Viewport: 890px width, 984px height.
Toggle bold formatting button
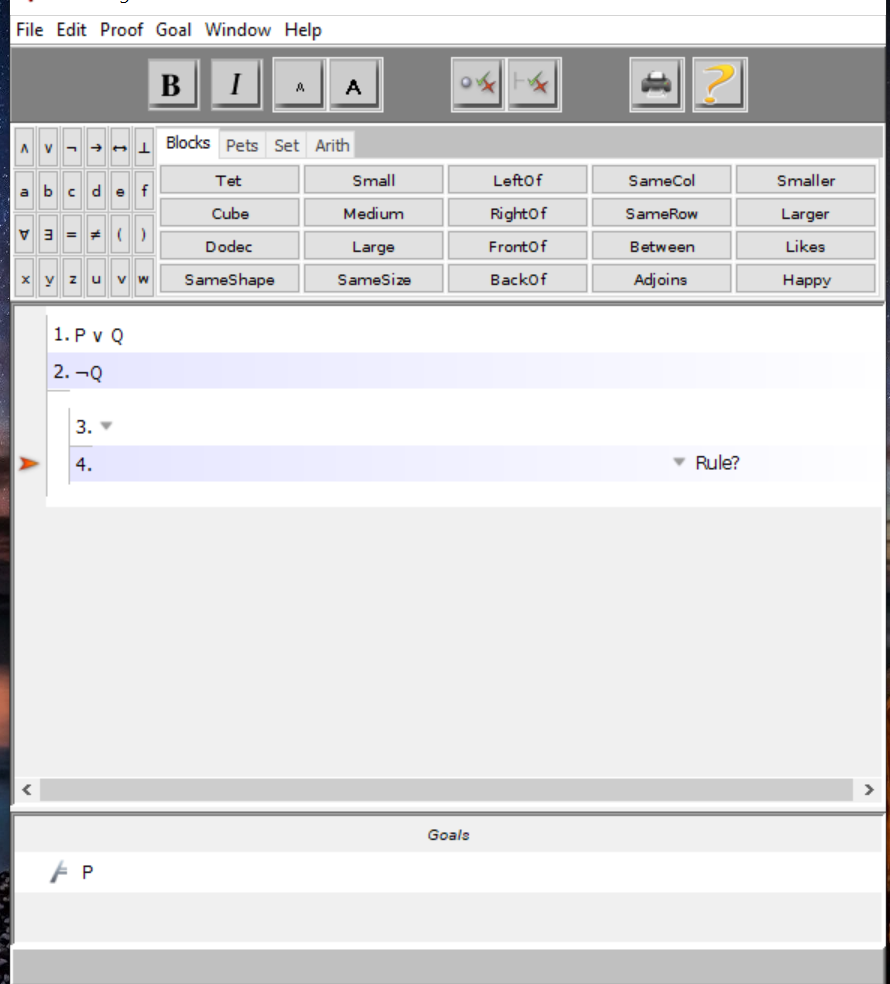coord(174,85)
